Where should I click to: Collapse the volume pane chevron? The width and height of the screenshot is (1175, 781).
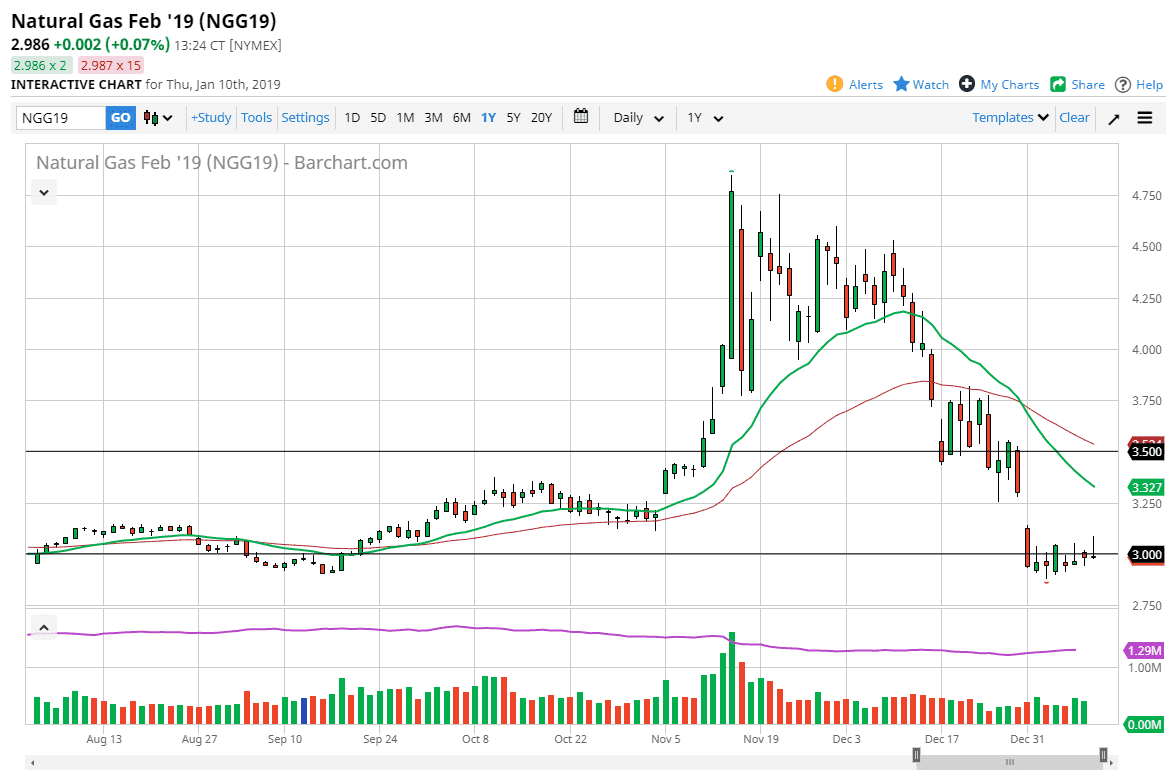pyautogui.click(x=43, y=627)
